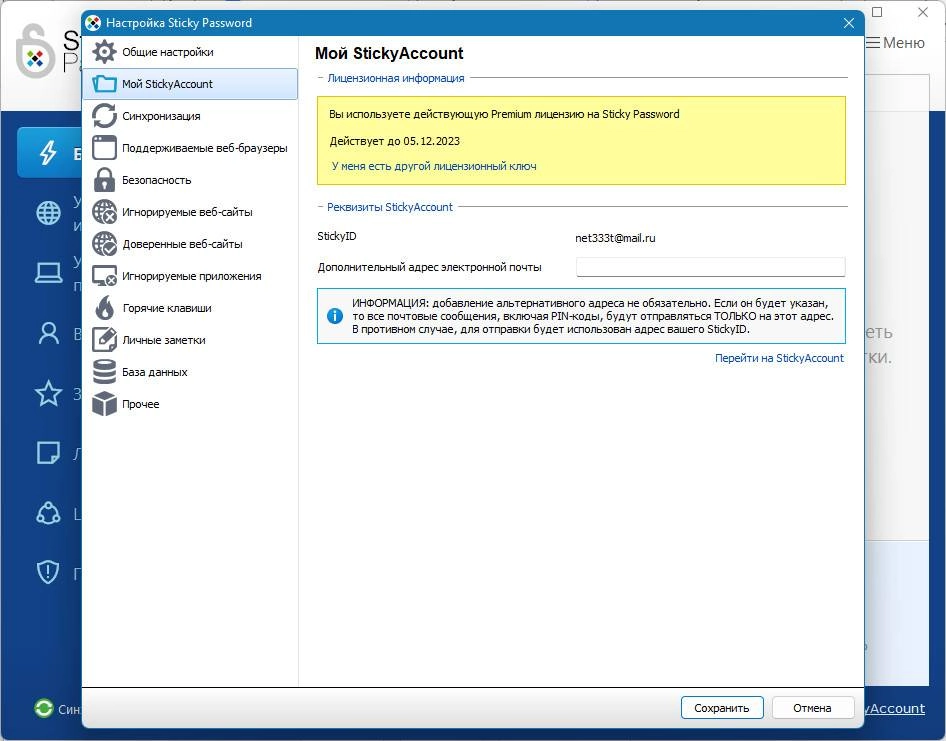Click the StickyID email net333t@mail.ru
946x741 pixels.
[615, 238]
